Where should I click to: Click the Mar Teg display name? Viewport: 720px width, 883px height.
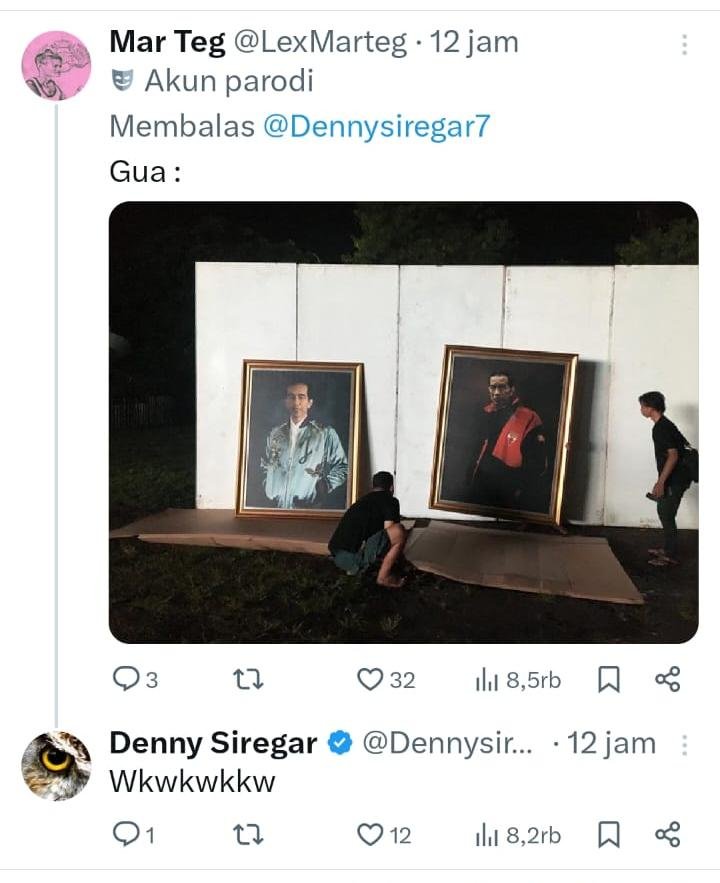(x=166, y=43)
